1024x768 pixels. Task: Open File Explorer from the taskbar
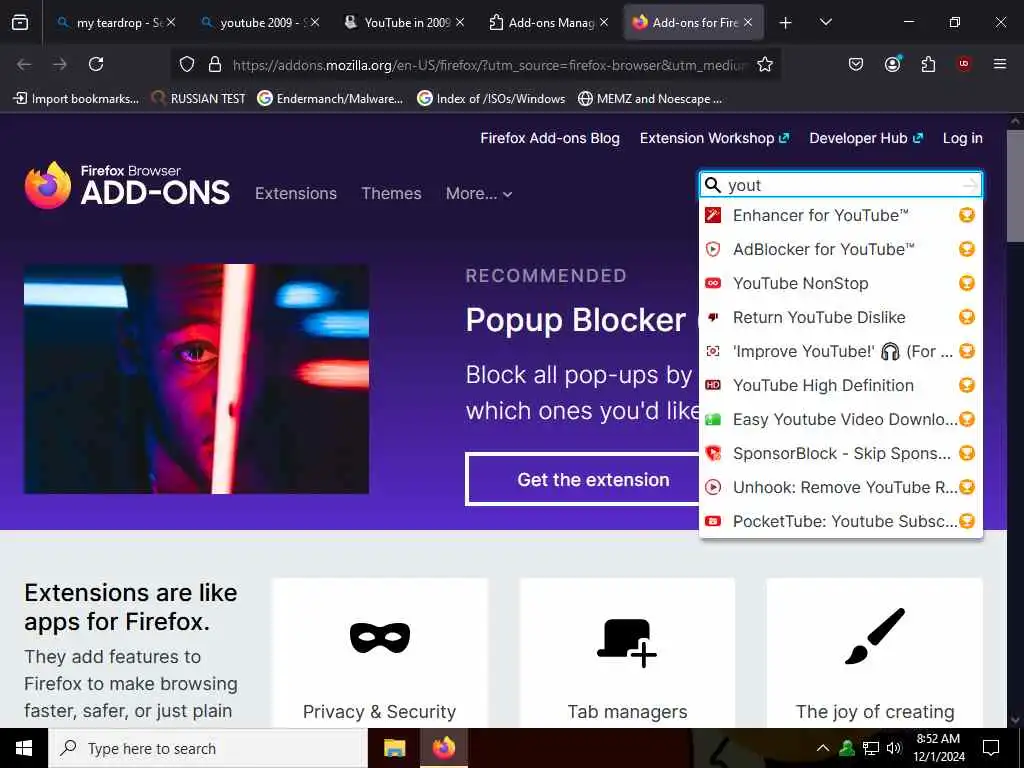pos(394,748)
